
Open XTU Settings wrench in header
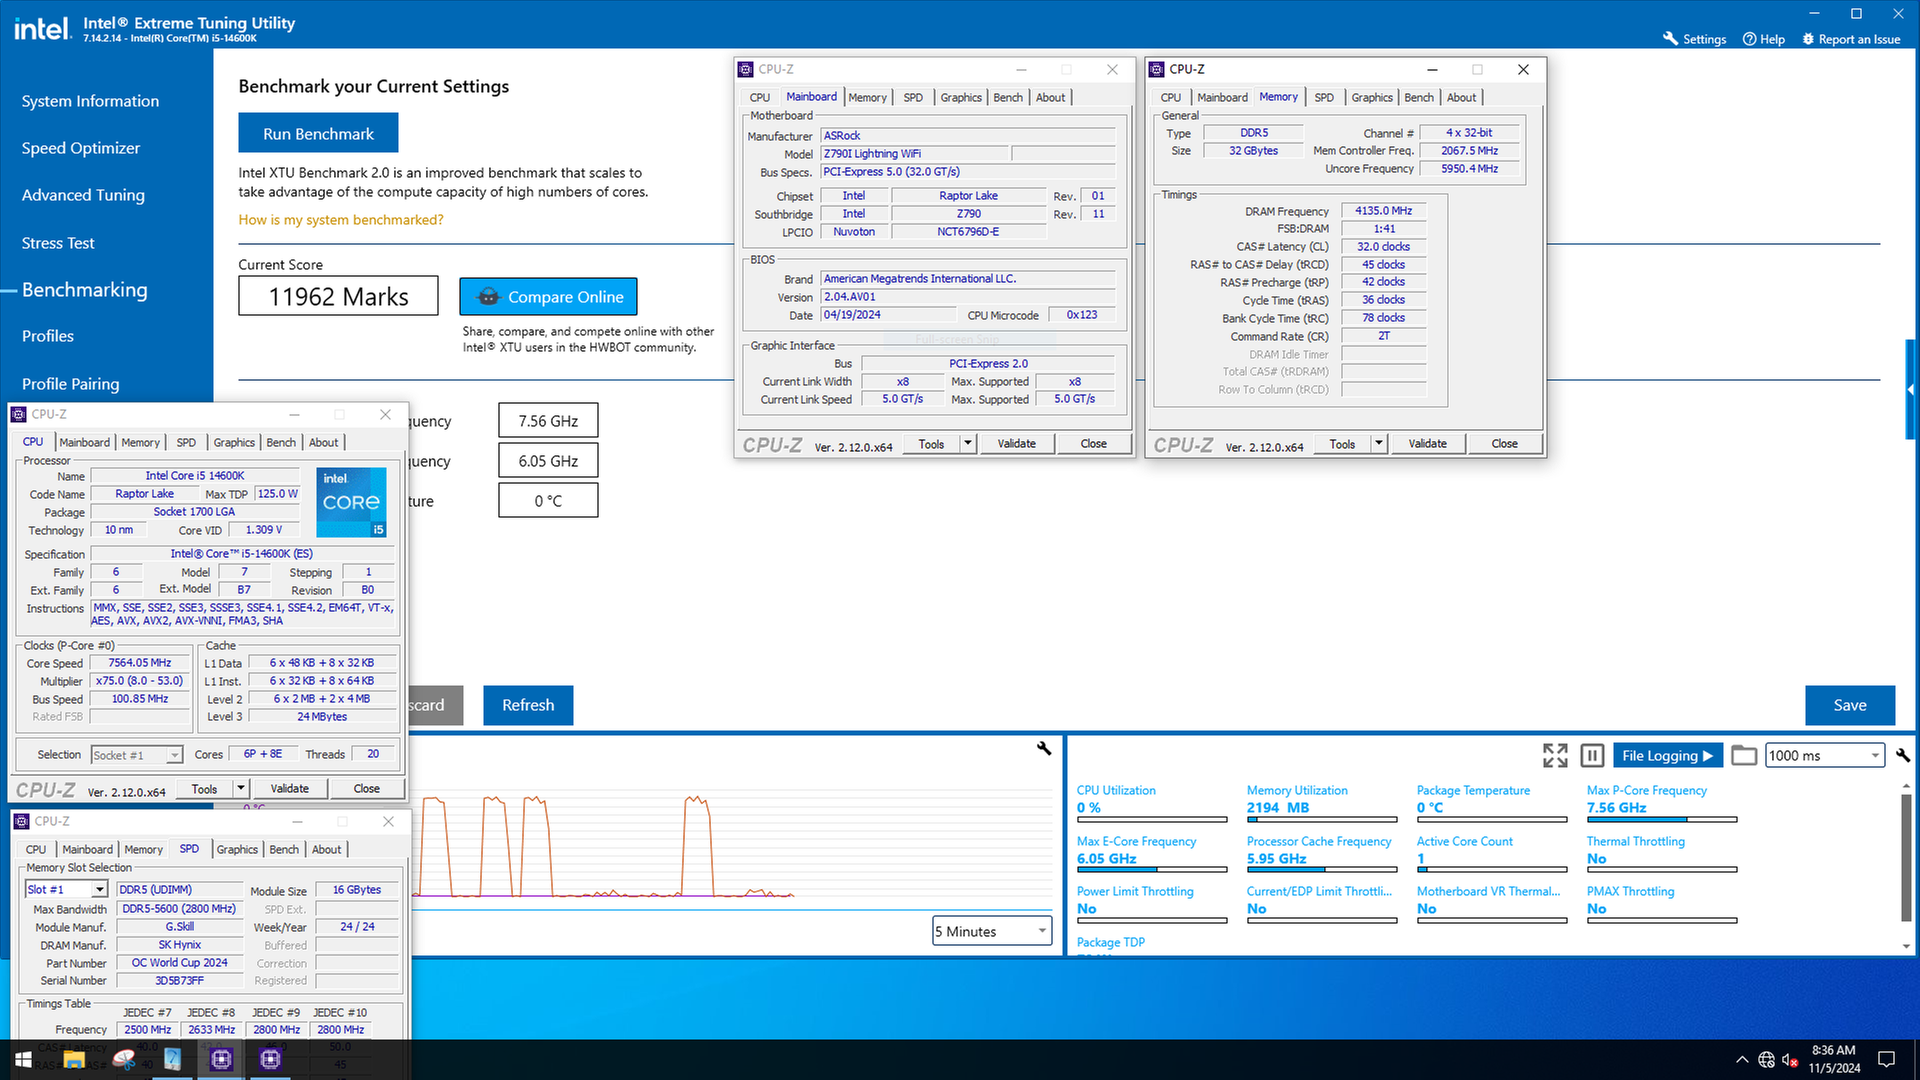click(x=1670, y=39)
